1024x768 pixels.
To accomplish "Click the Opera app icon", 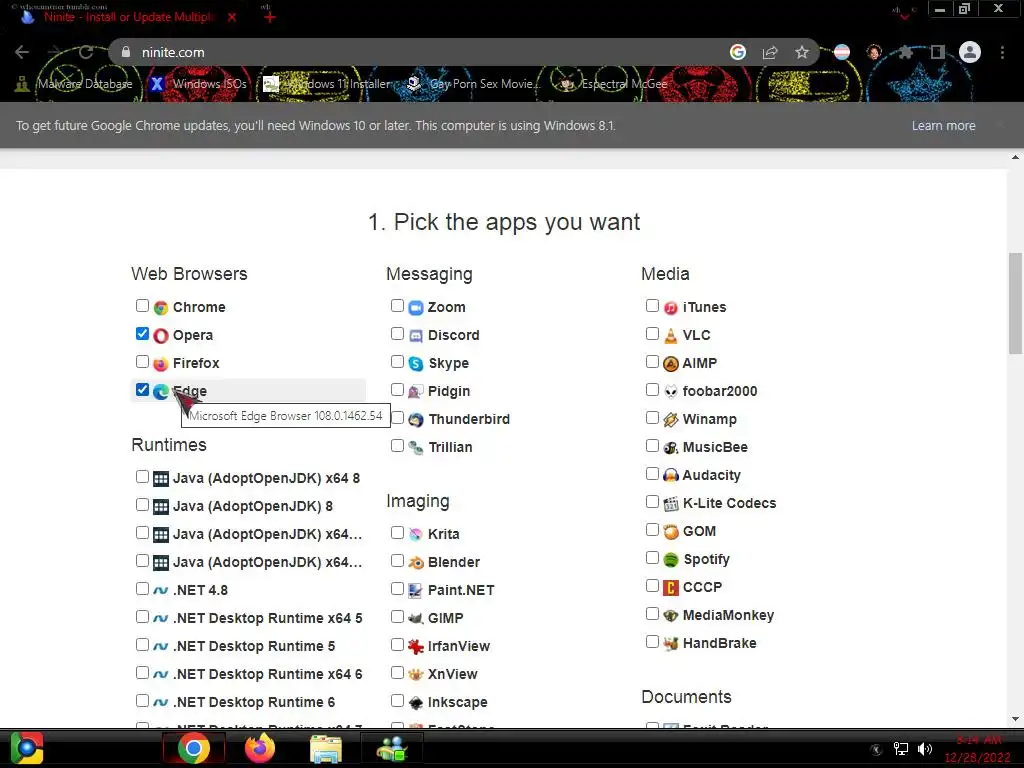I will (x=161, y=335).
